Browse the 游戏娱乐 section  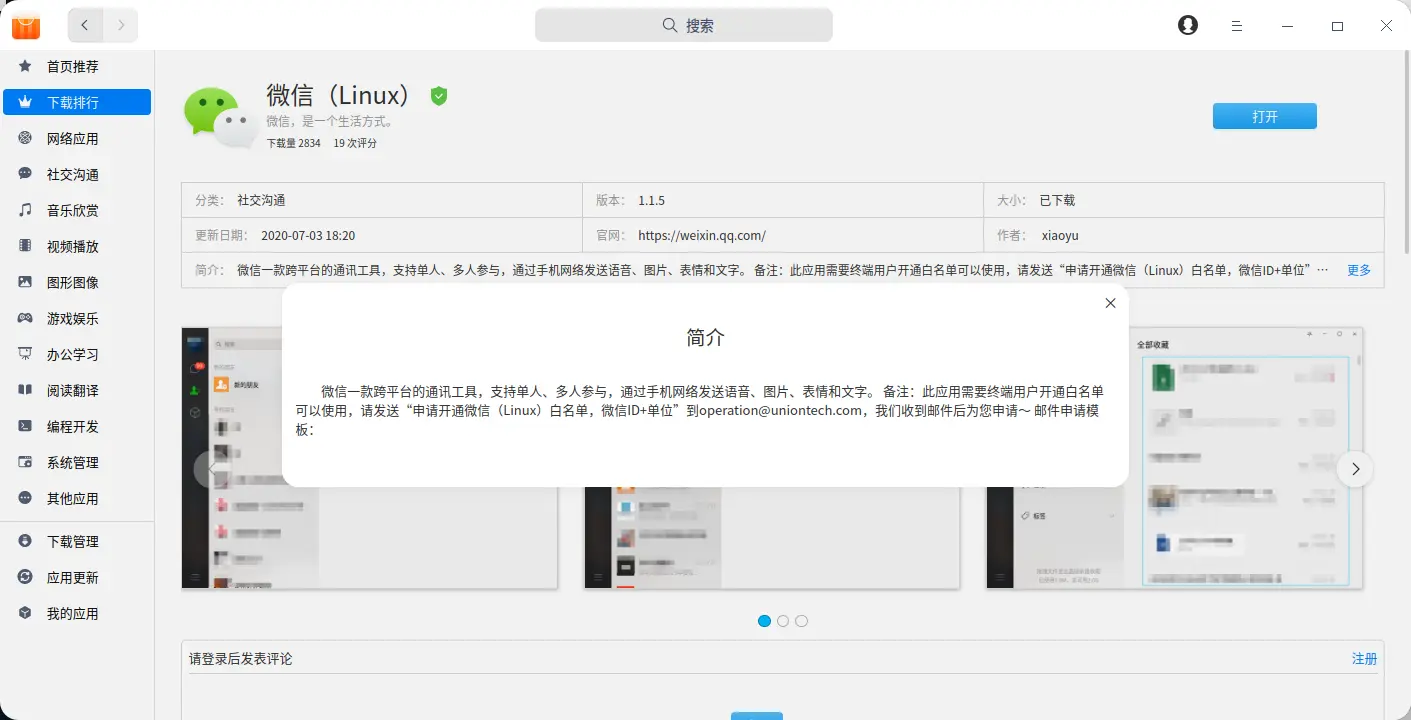pyautogui.click(x=73, y=317)
